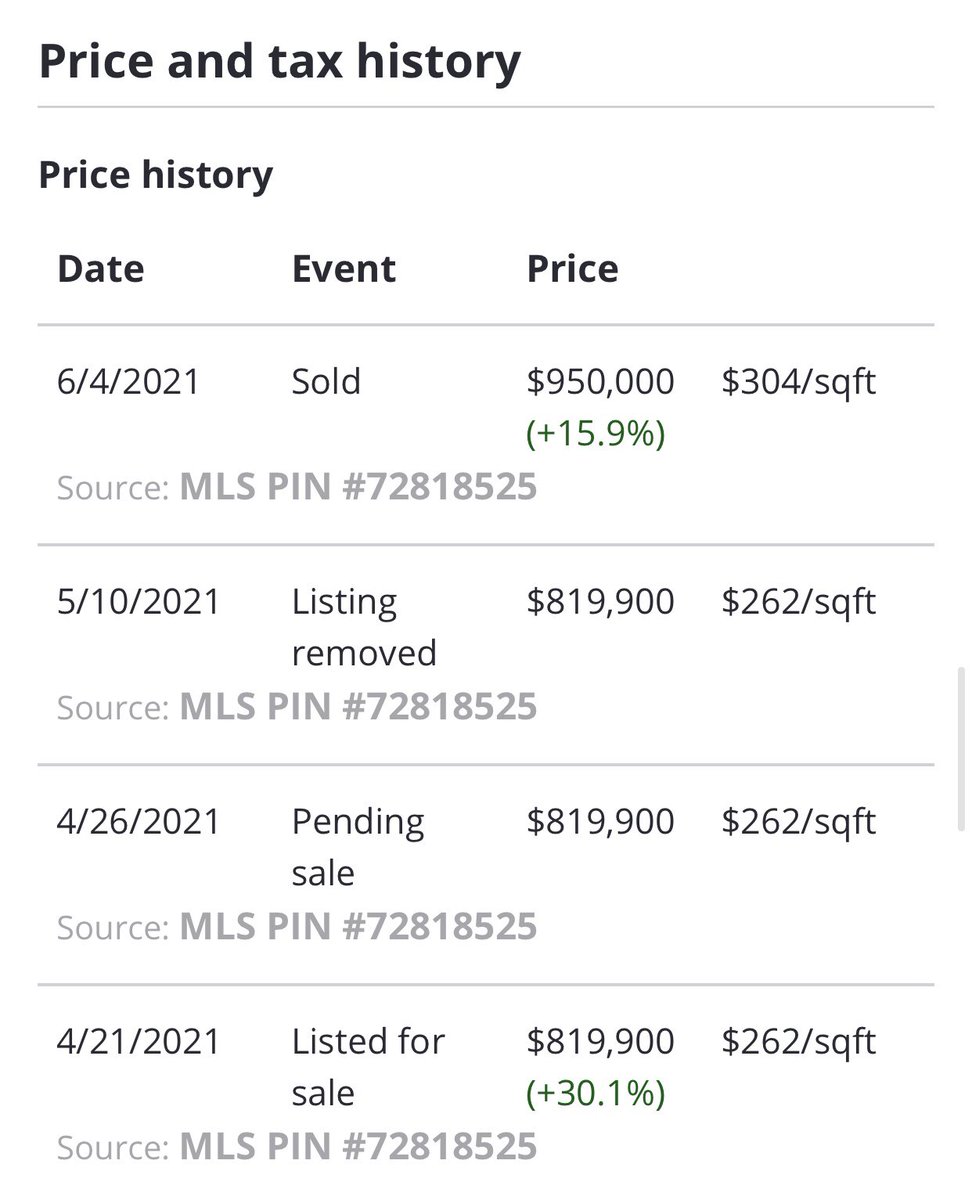Click the +30.1% price change label
The width and height of the screenshot is (972, 1200).
click(x=596, y=1093)
